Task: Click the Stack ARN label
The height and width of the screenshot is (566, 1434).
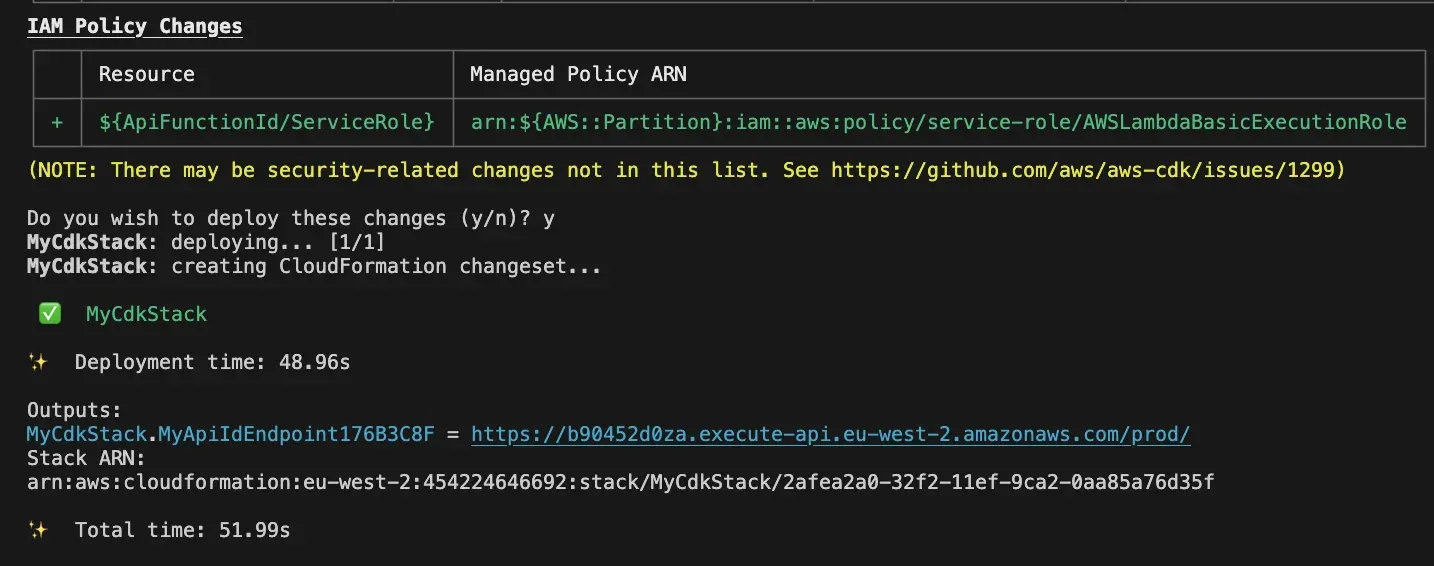Action: pyautogui.click(x=86, y=458)
